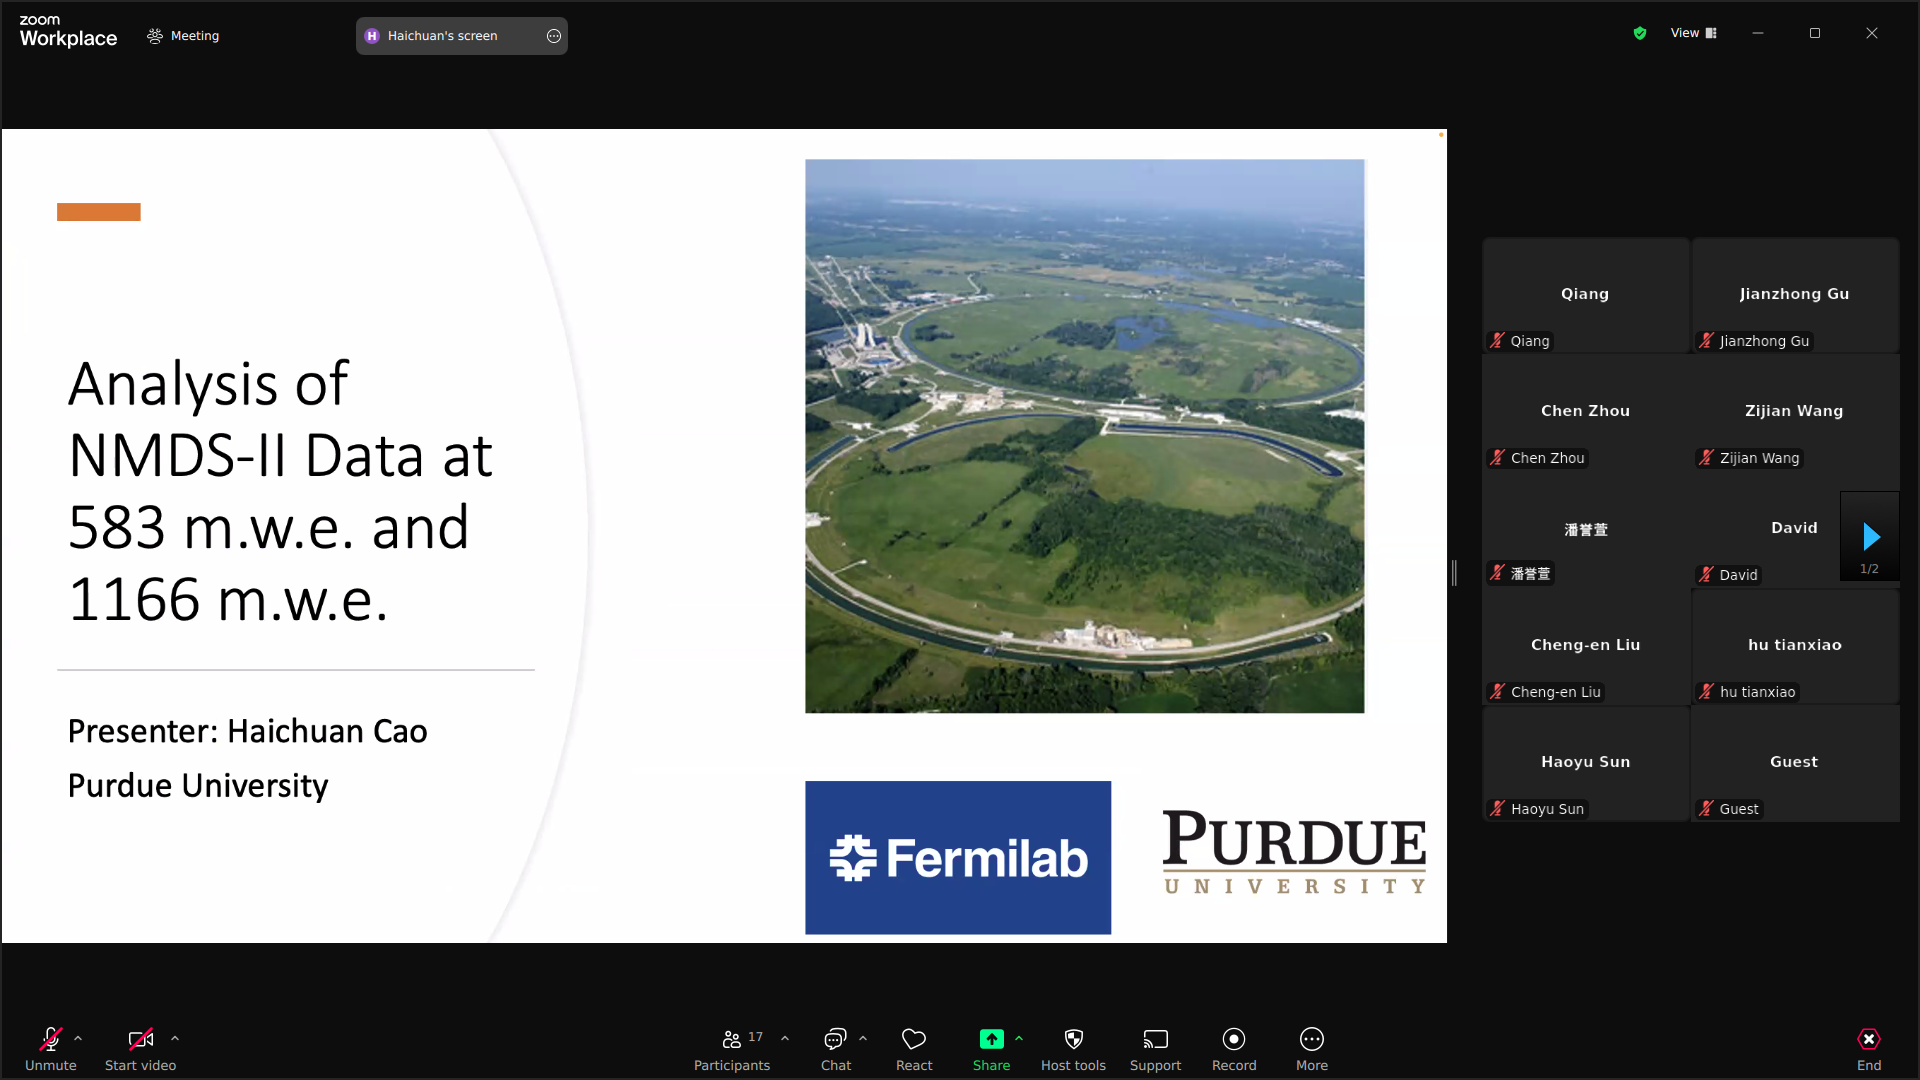The height and width of the screenshot is (1080, 1920).
Task: Start recording with Record button
Action: [1234, 1048]
